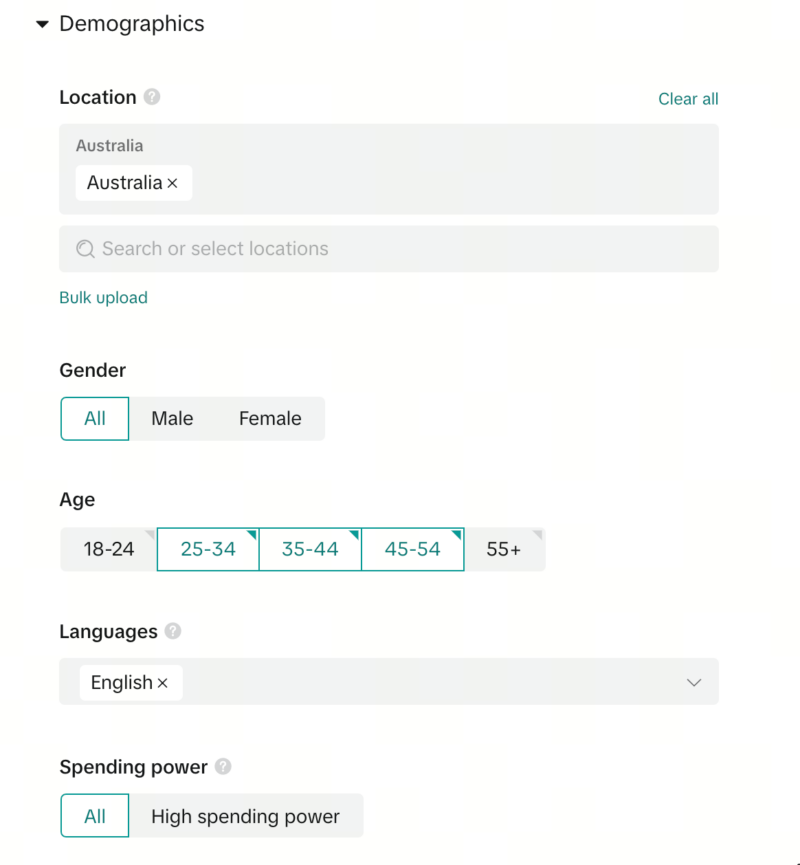Screen dimensions: 800x865
Task: Click the Spending power help icon
Action: coord(223,767)
